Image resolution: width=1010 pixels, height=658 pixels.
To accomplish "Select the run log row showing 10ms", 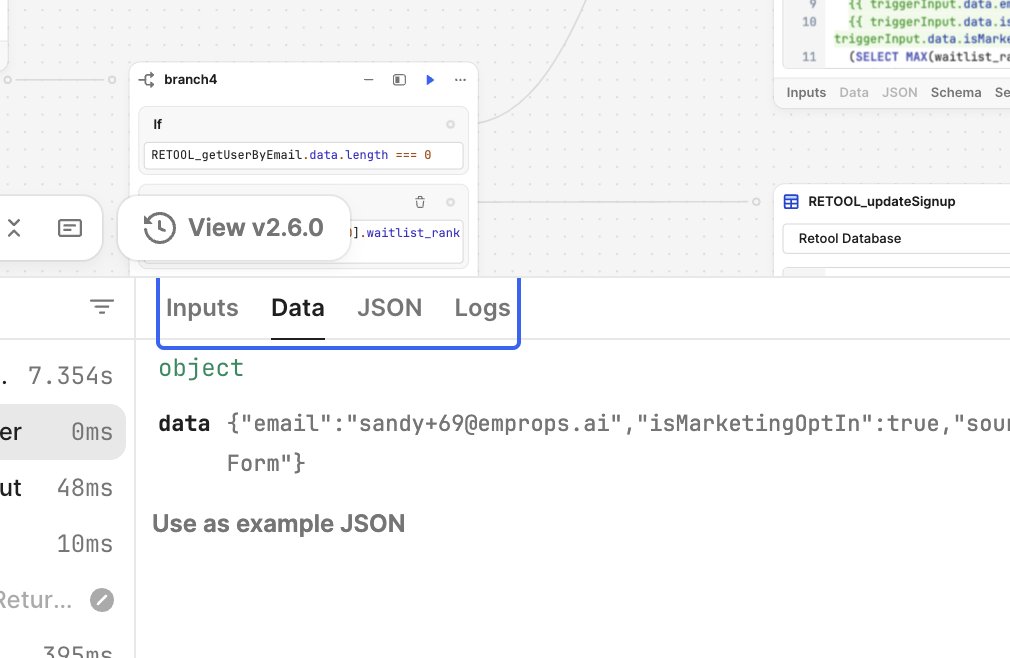I will tap(63, 544).
